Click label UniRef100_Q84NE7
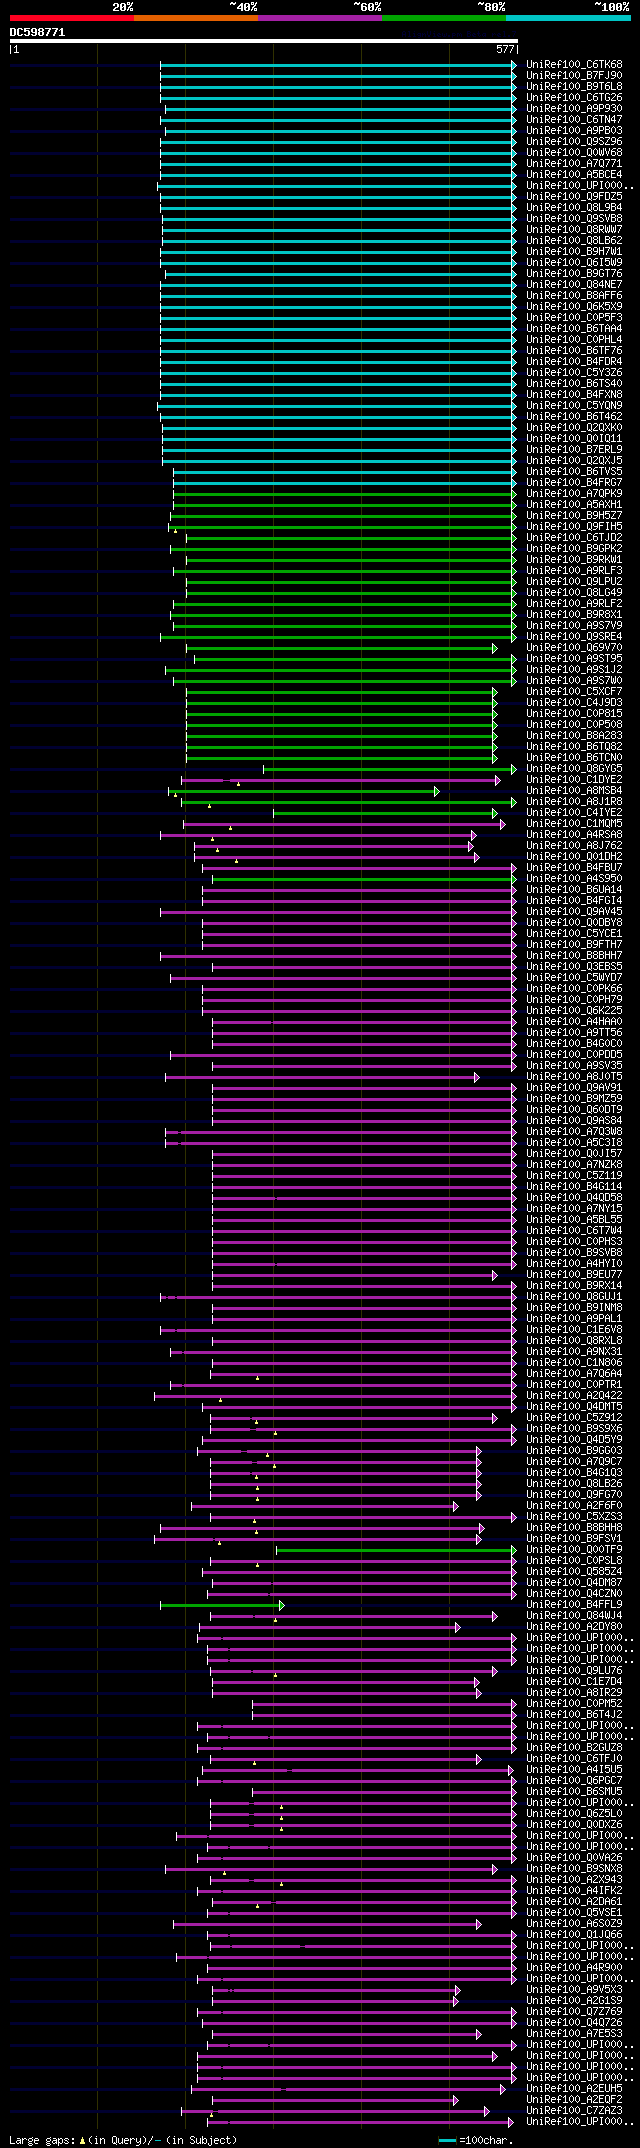Viewport: 640px width, 2148px height. pyautogui.click(x=574, y=284)
